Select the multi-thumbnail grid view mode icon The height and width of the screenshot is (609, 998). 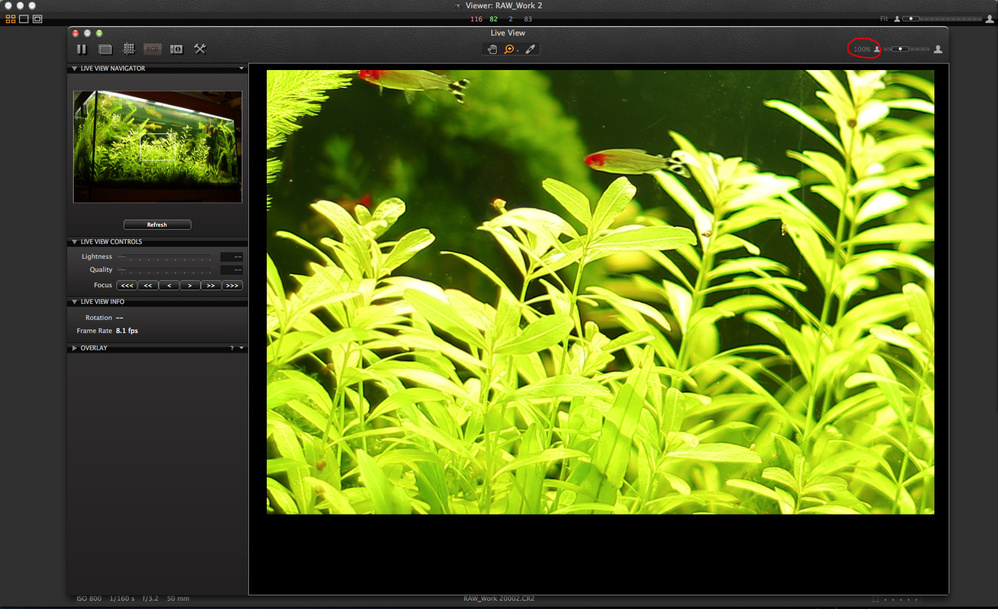tap(10, 19)
